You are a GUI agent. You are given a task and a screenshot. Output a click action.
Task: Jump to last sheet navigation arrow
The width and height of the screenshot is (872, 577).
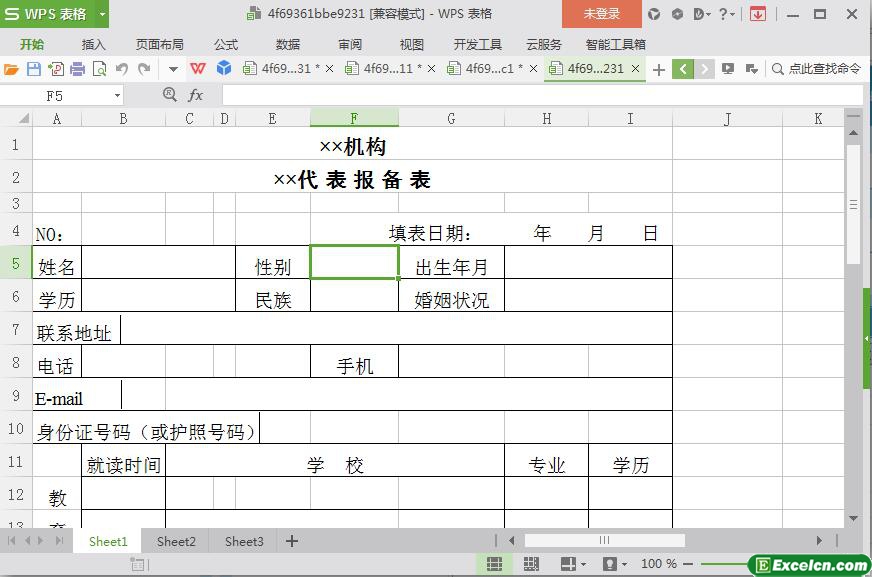[60, 540]
